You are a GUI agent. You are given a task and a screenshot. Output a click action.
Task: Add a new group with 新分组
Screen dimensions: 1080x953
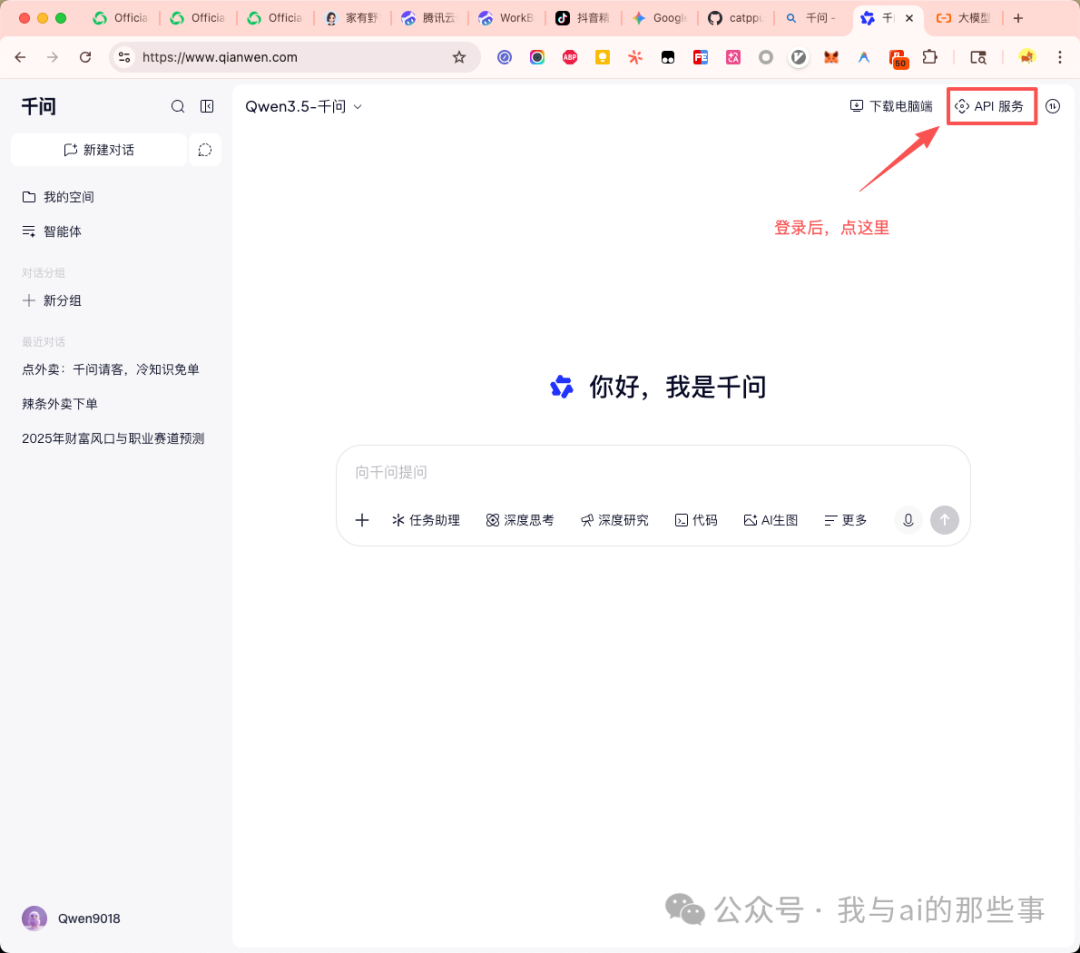tap(52, 300)
